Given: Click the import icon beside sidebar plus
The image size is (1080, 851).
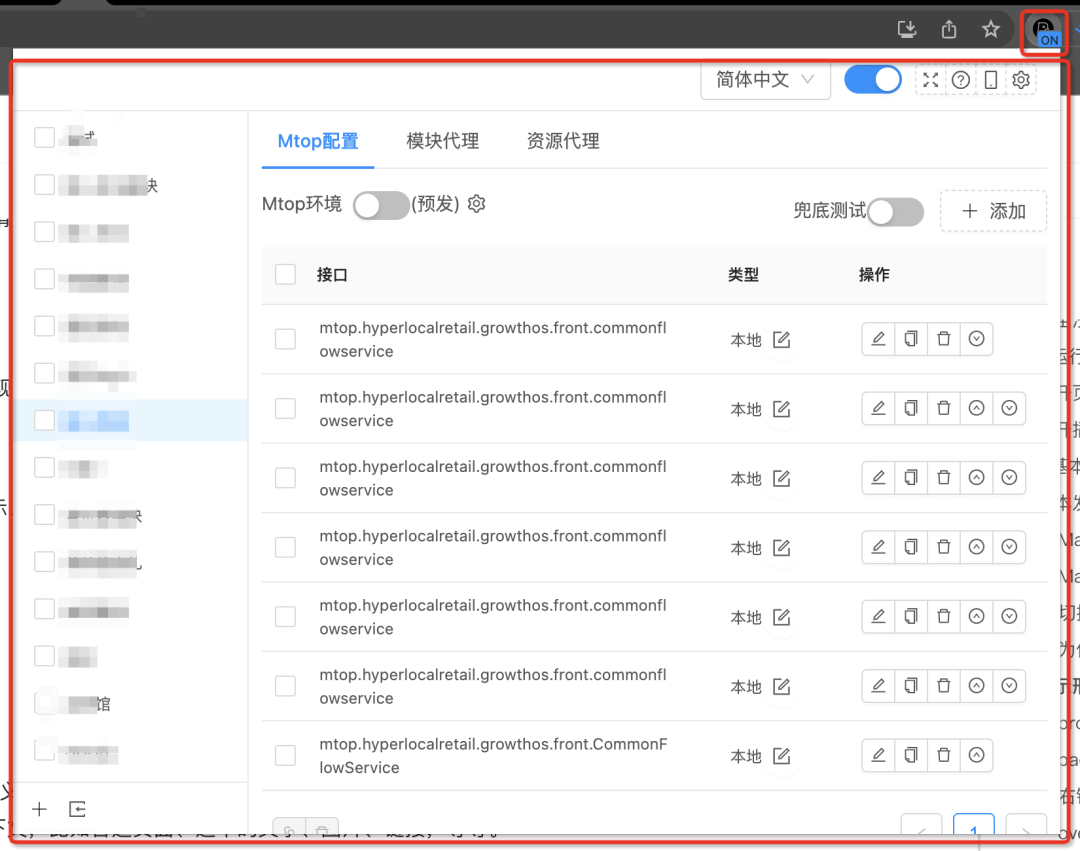Looking at the screenshot, I should [x=77, y=809].
